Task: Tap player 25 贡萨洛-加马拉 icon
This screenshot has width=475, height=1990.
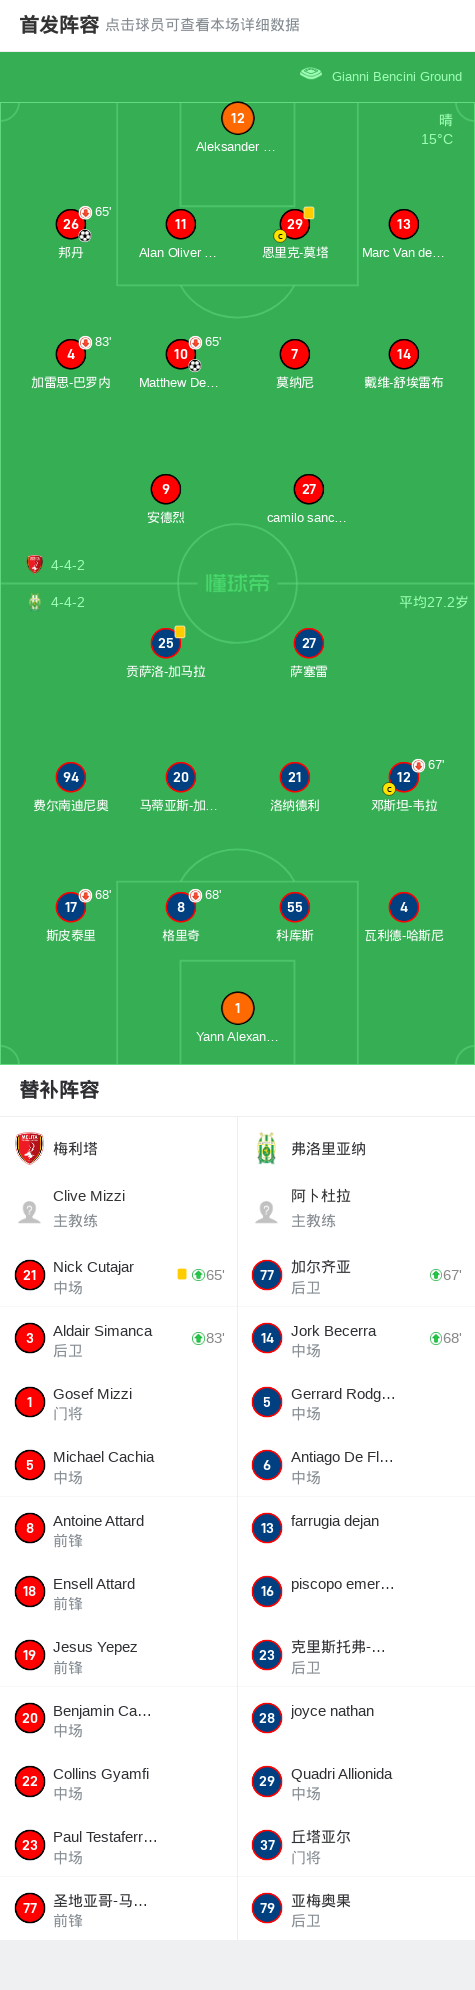Action: 166,643
